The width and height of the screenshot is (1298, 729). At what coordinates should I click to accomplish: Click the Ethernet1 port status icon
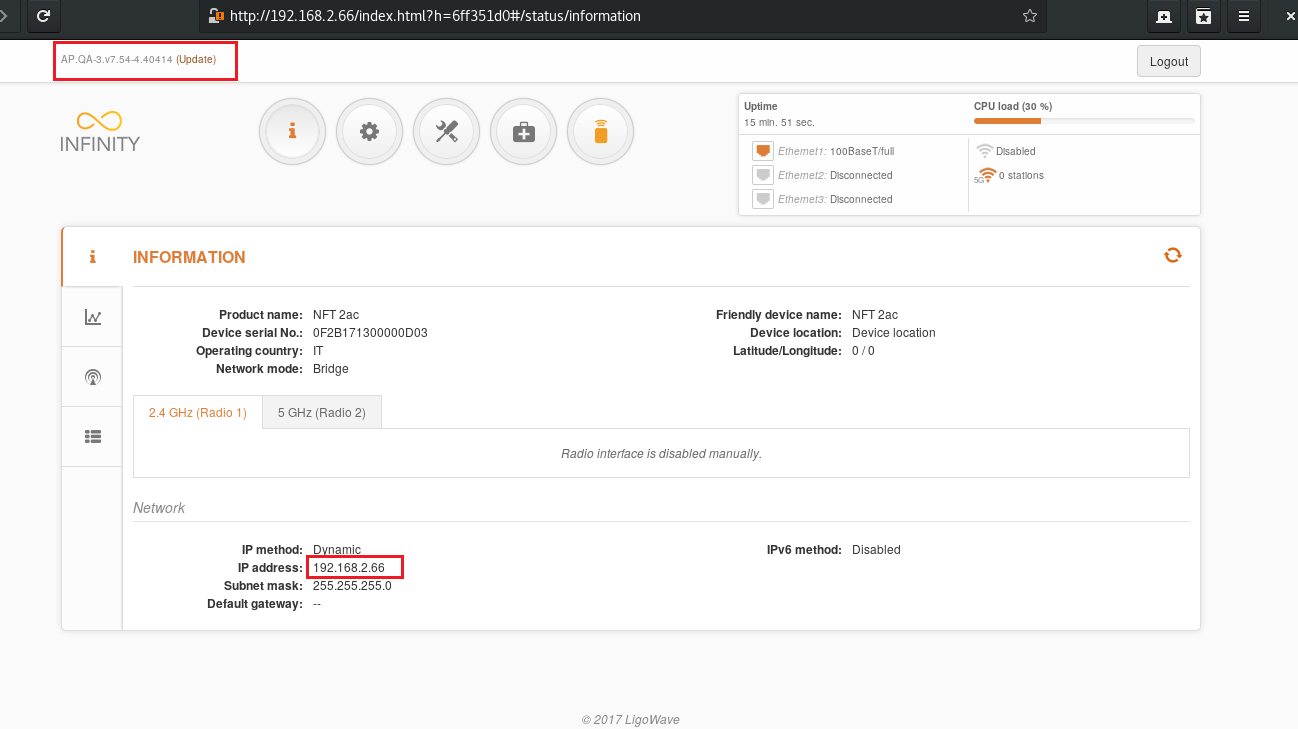(x=763, y=151)
